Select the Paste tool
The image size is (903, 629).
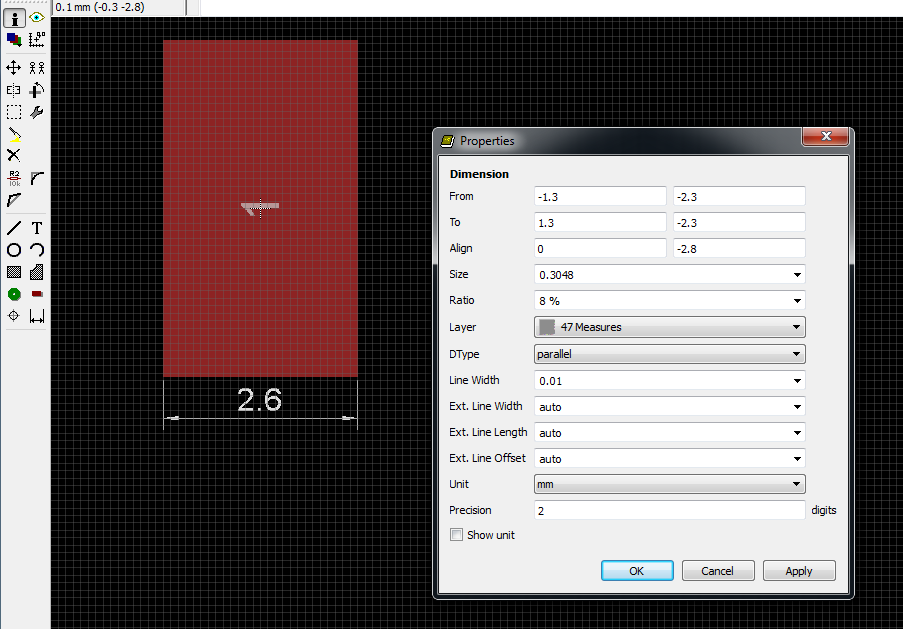pyautogui.click(x=14, y=135)
